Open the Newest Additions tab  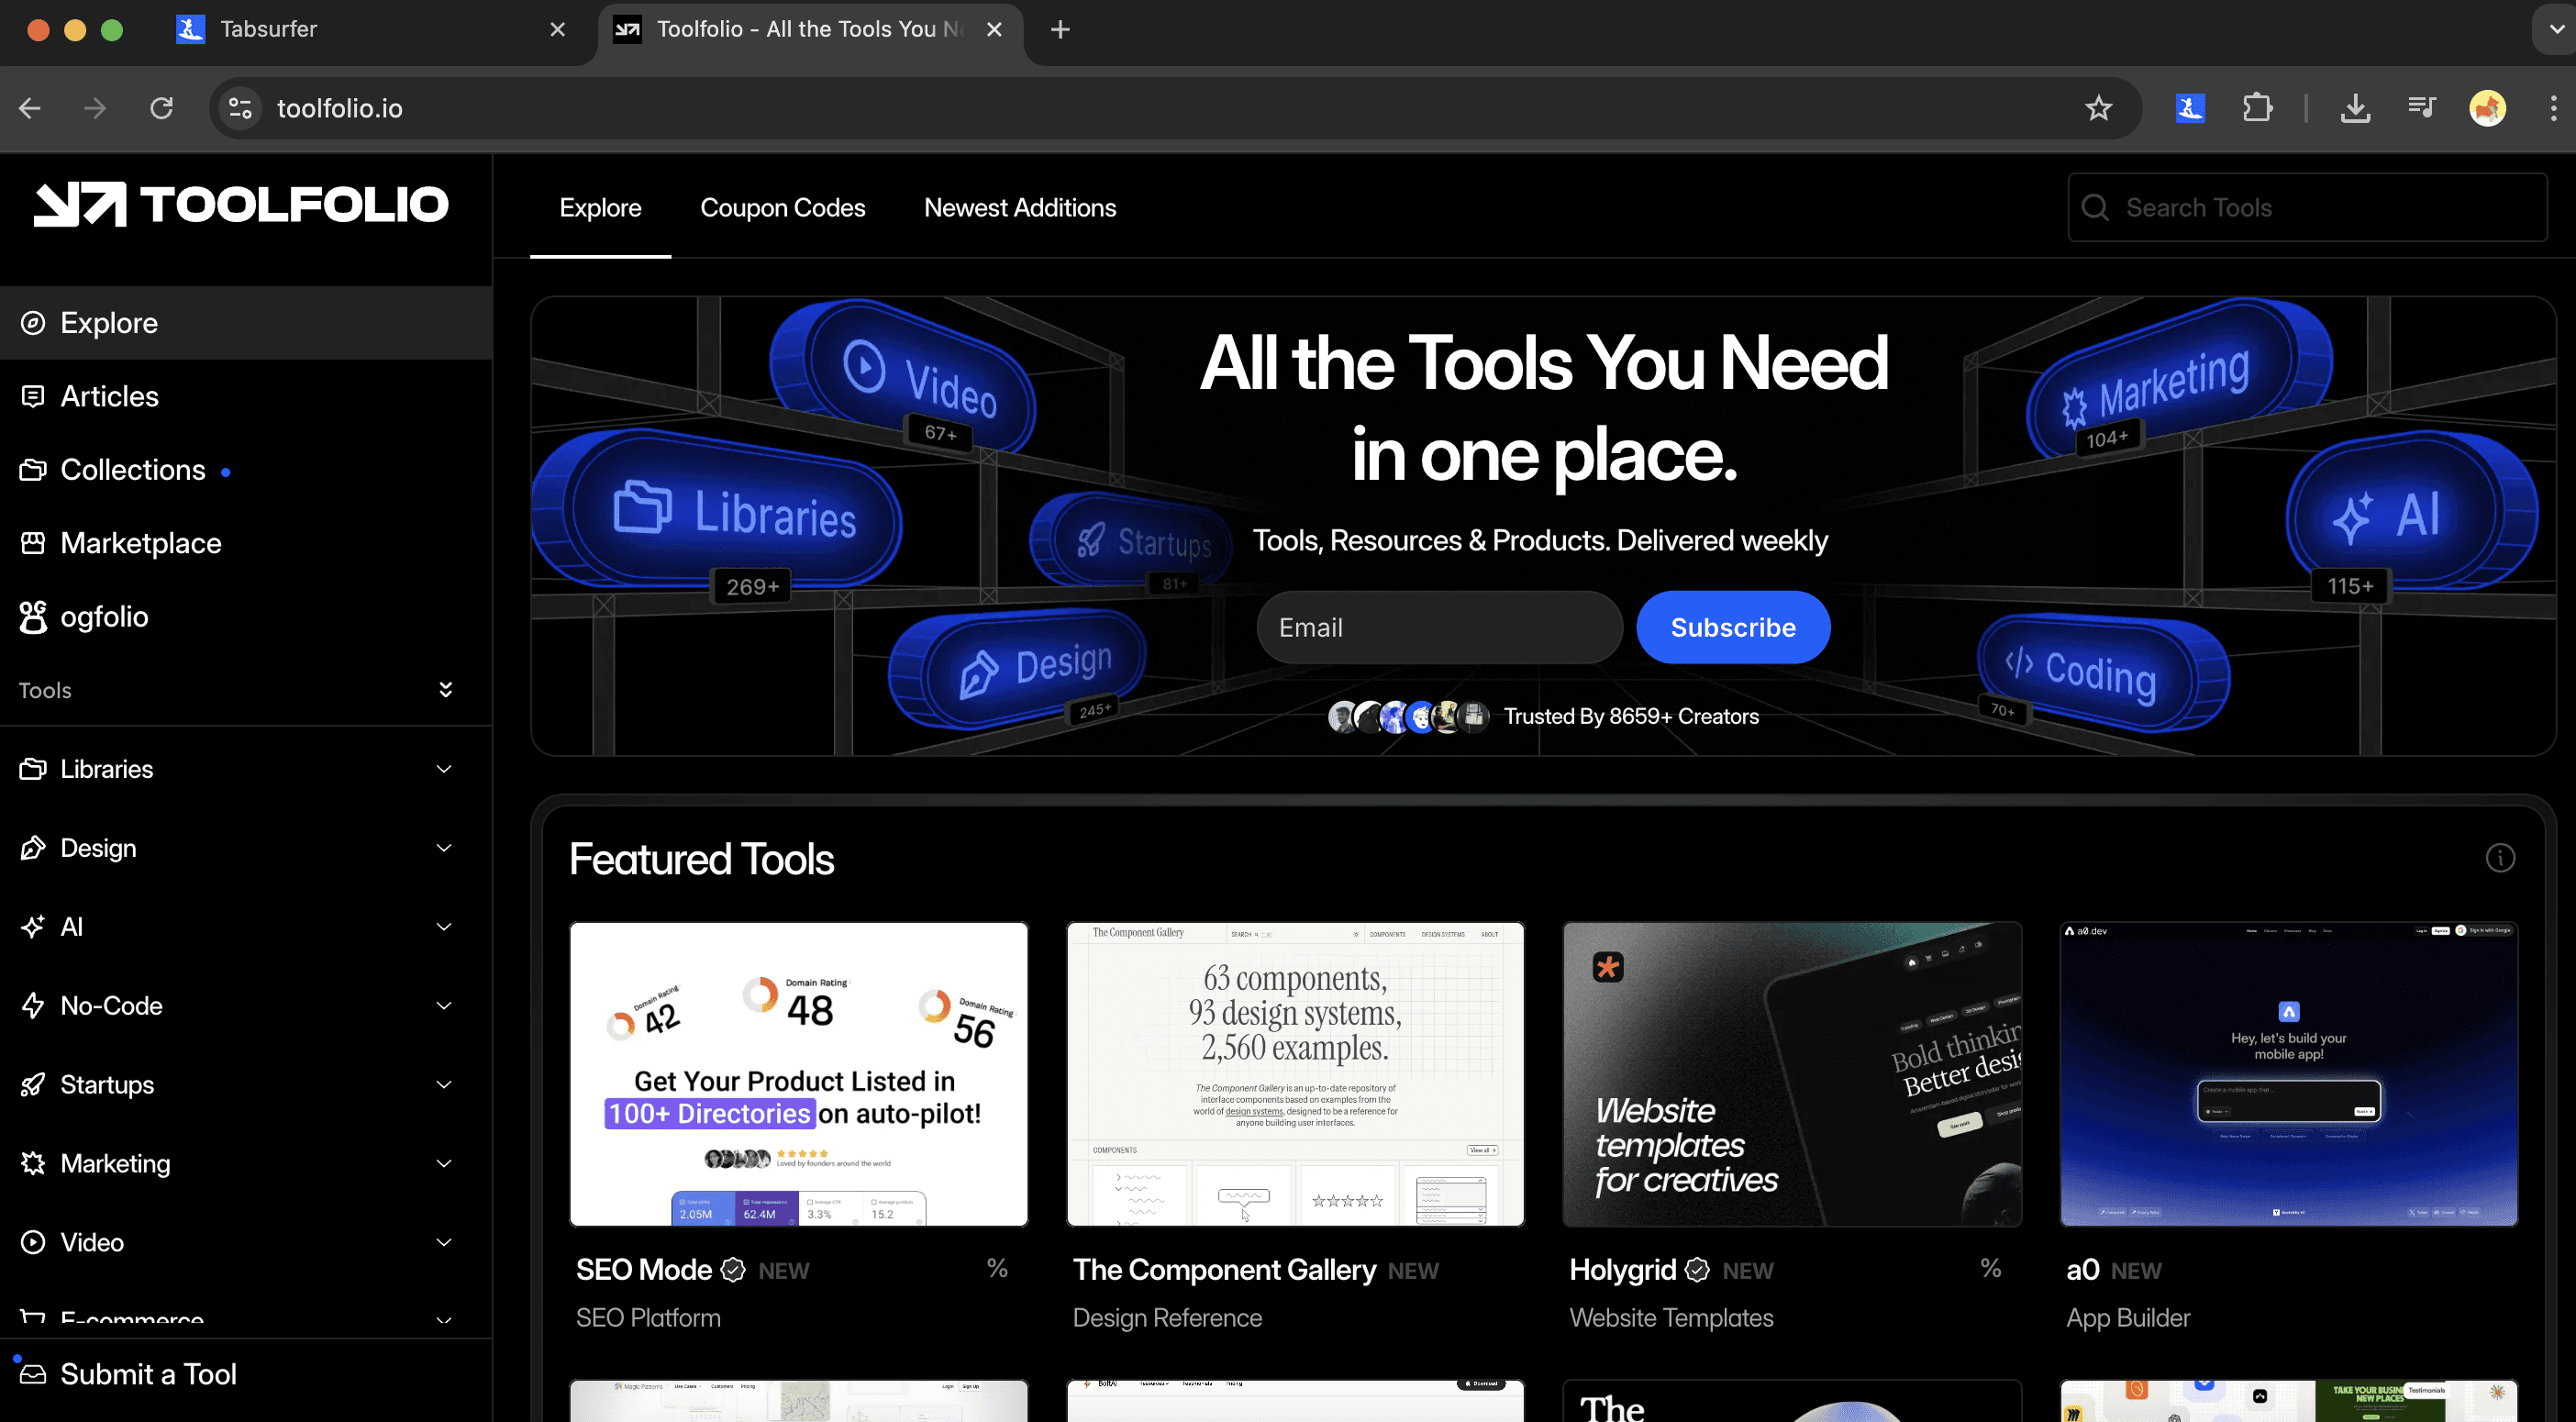pos(1019,208)
